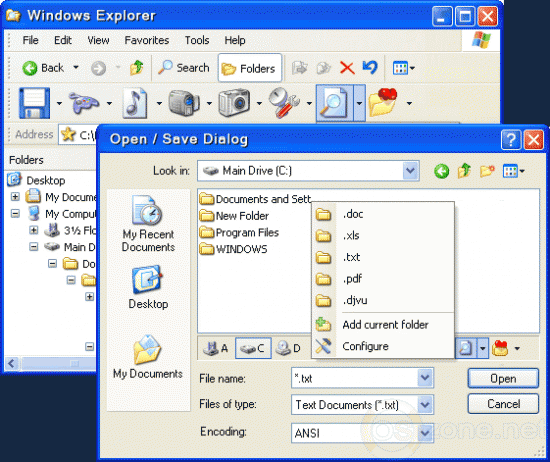Open the Help menu
Screen dimensions: 550x462
[235, 40]
